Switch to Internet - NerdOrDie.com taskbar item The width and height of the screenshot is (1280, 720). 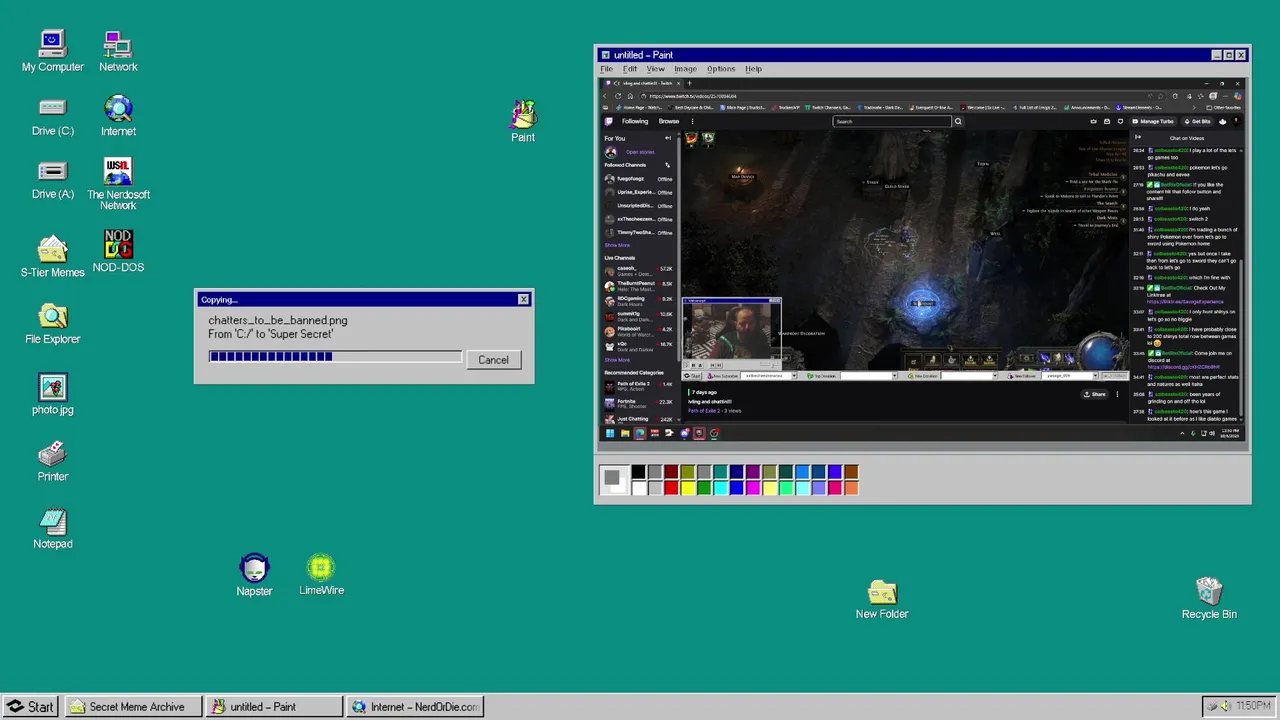[414, 706]
